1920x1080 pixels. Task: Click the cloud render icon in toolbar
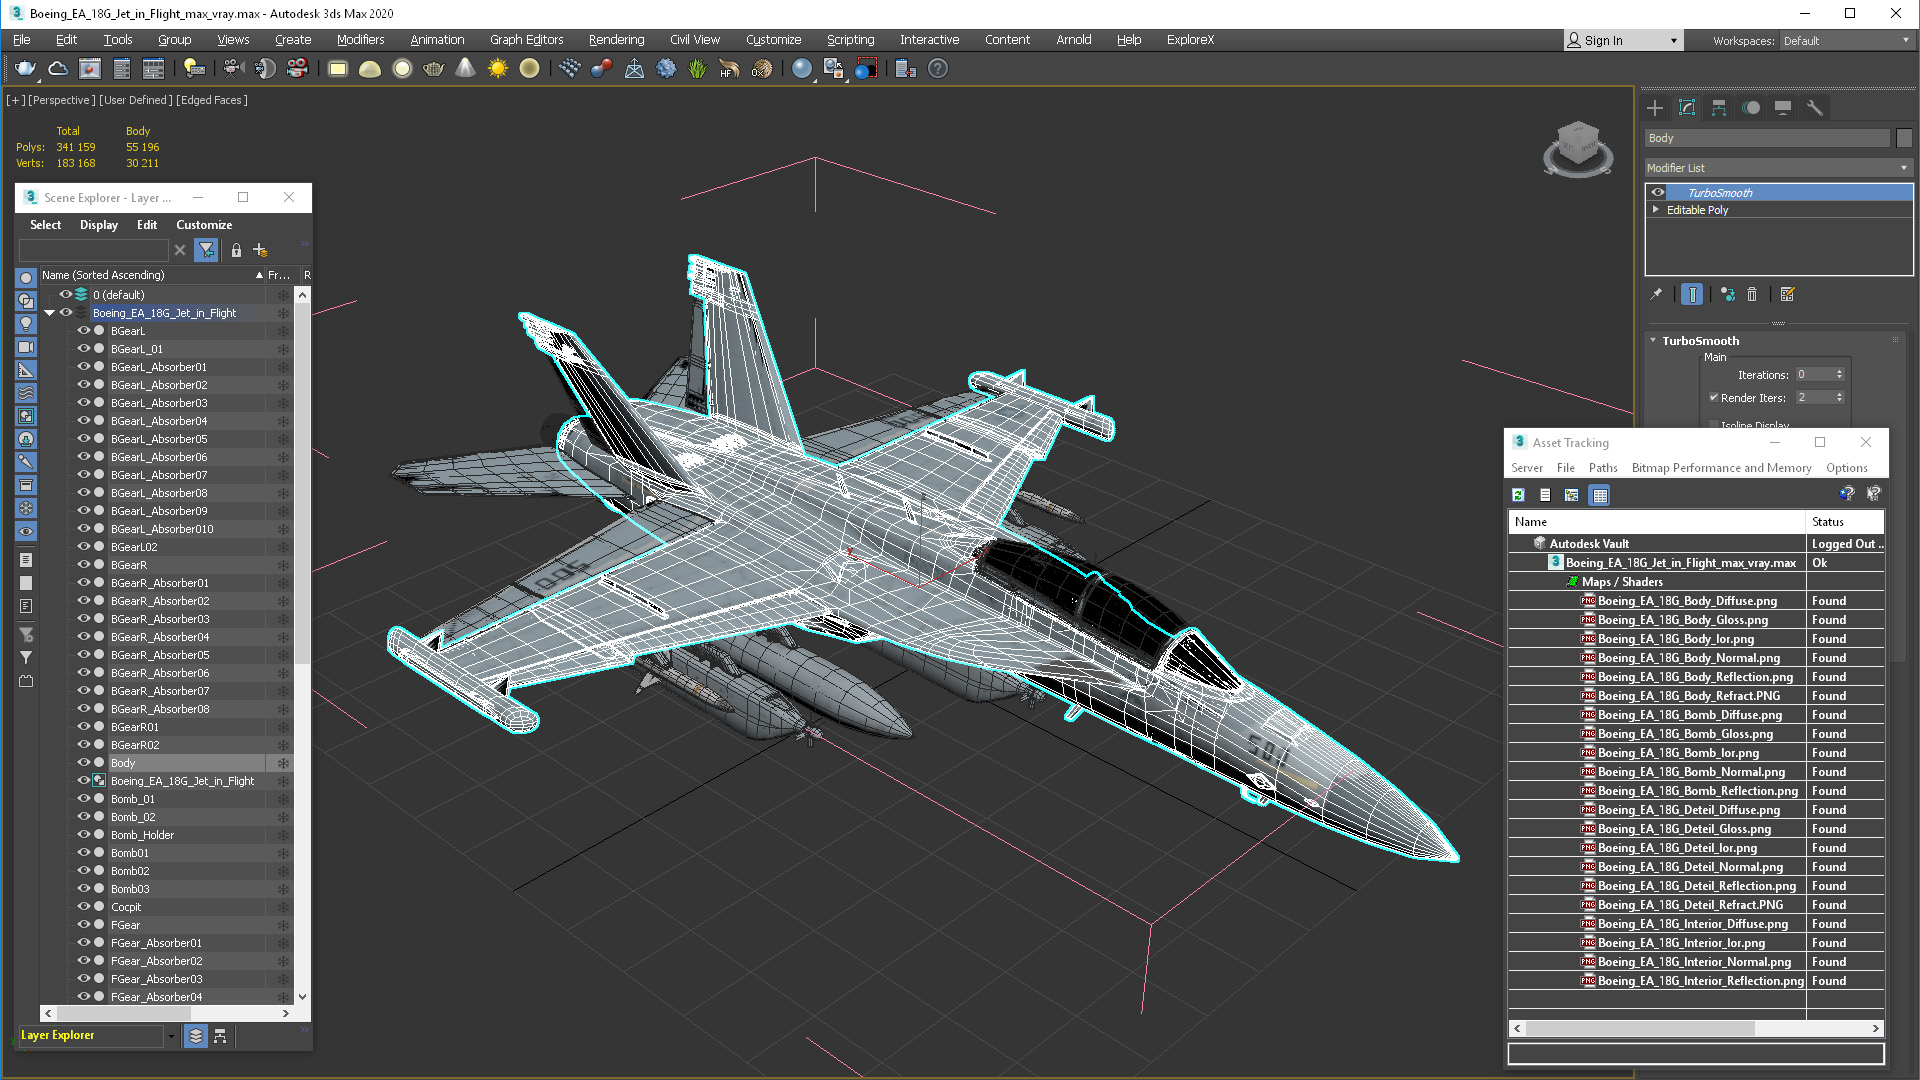pos(58,69)
